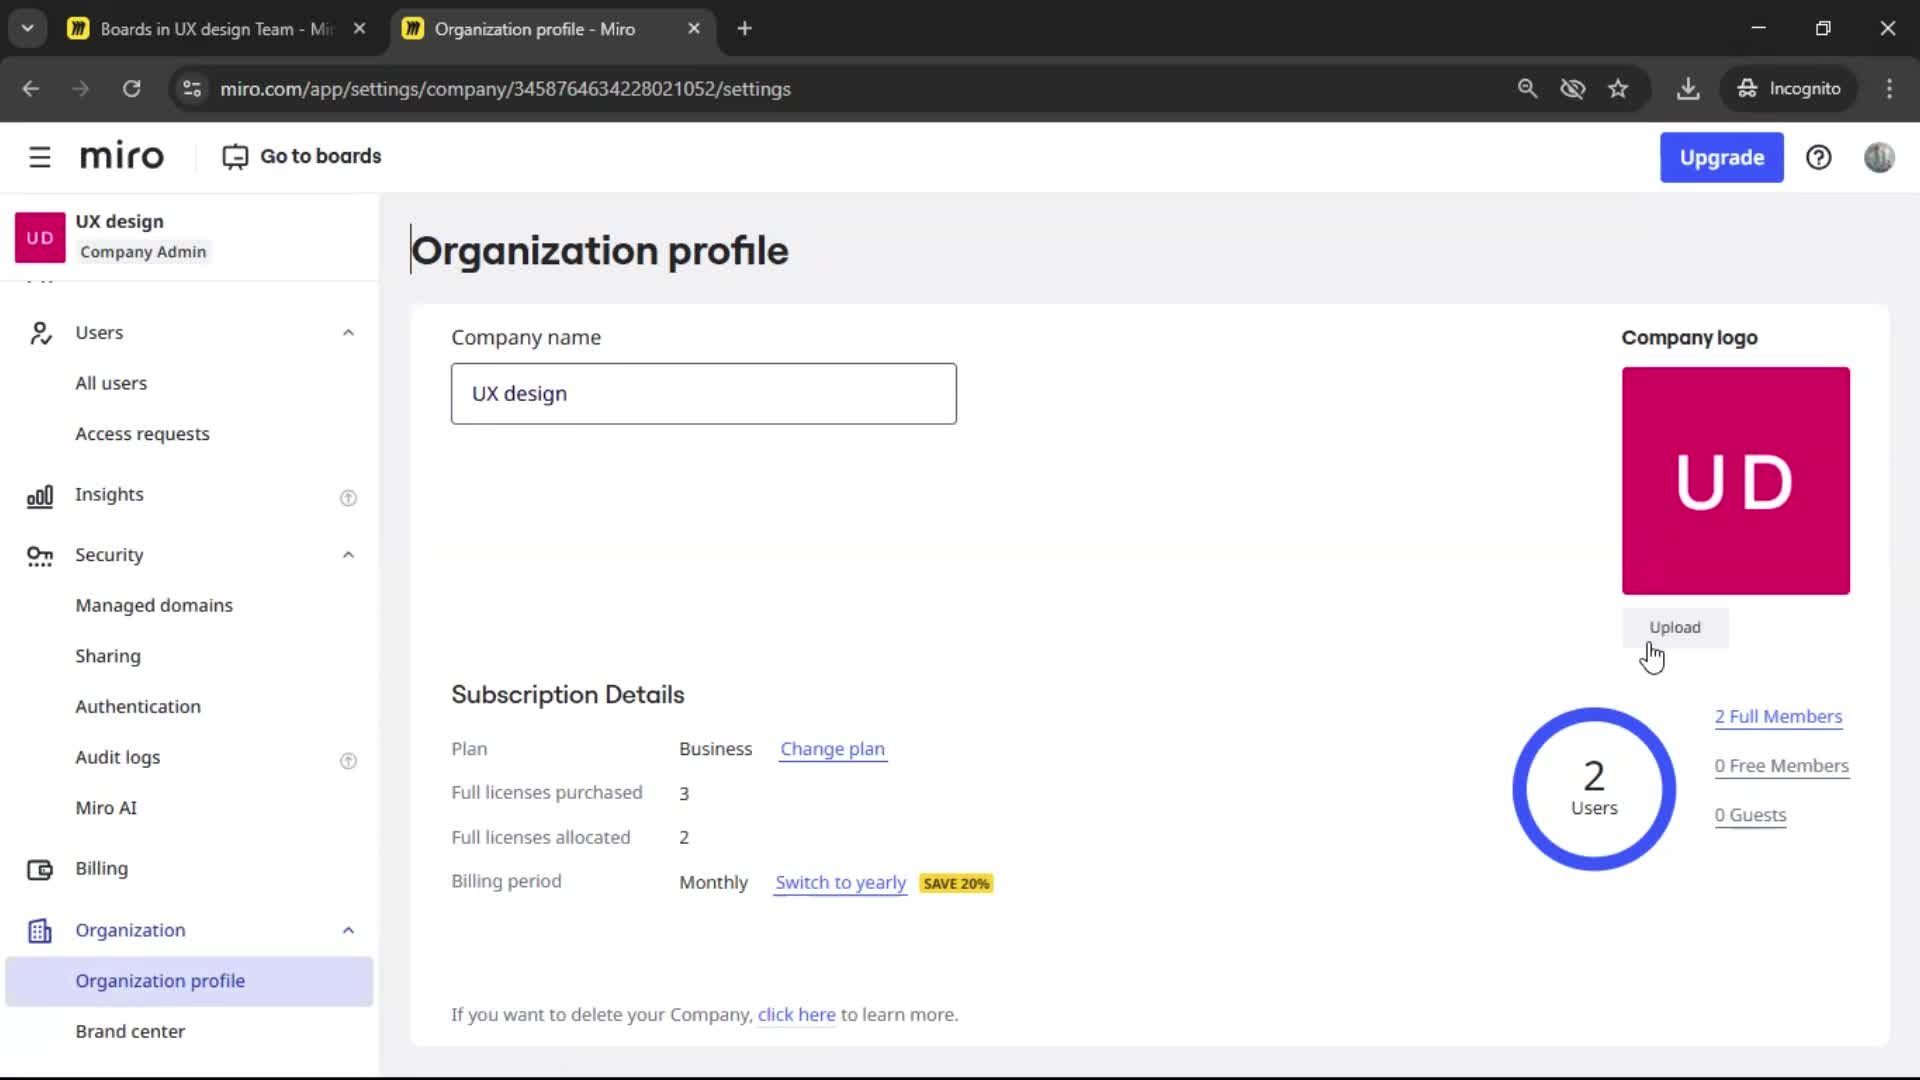Click the site information icon in address bar
This screenshot has width=1920, height=1080.
click(192, 89)
